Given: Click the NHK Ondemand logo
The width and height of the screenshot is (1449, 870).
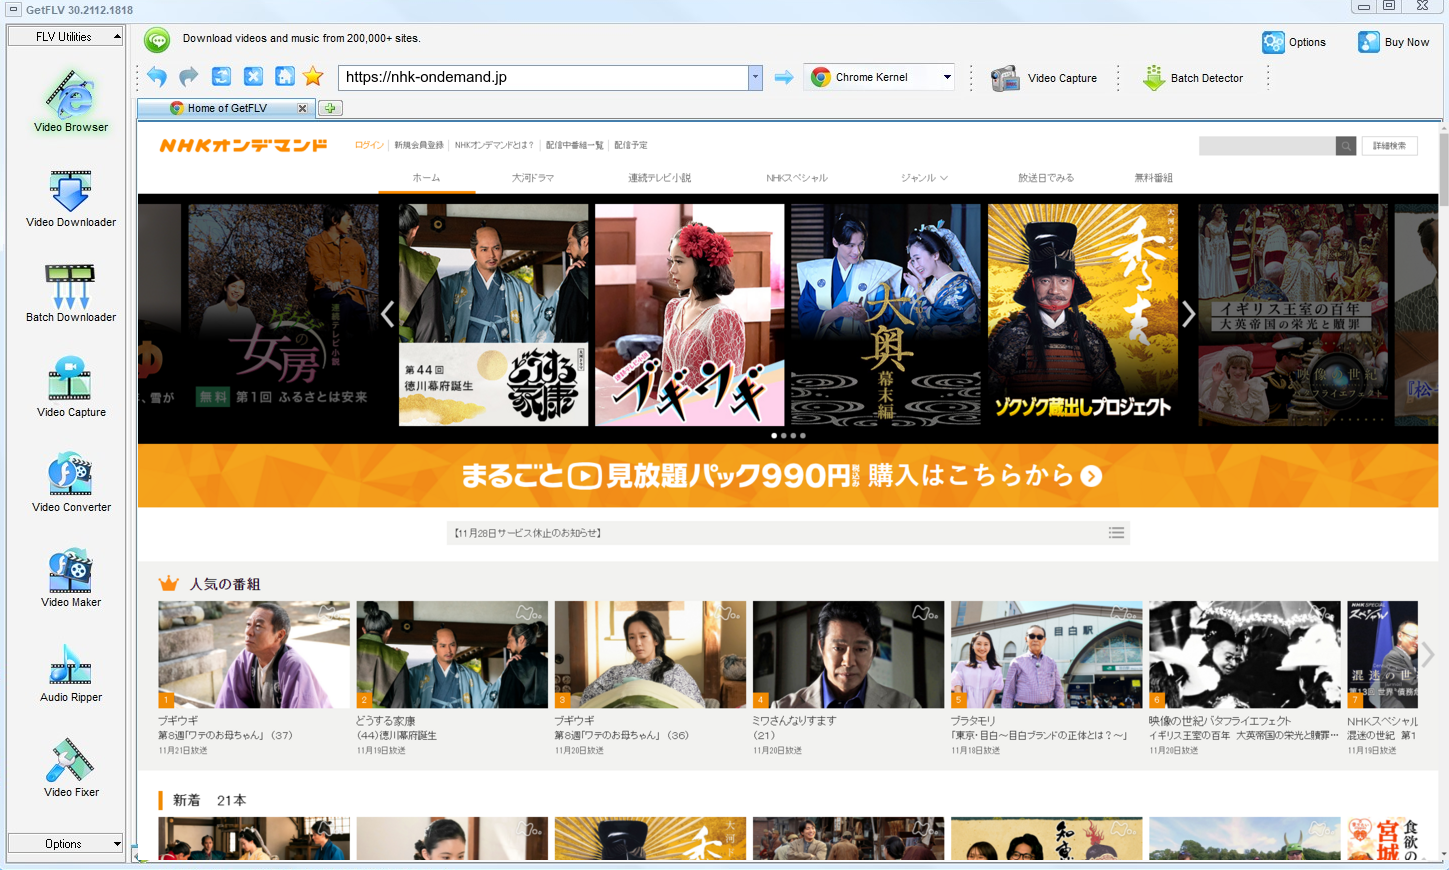Looking at the screenshot, I should click(243, 145).
